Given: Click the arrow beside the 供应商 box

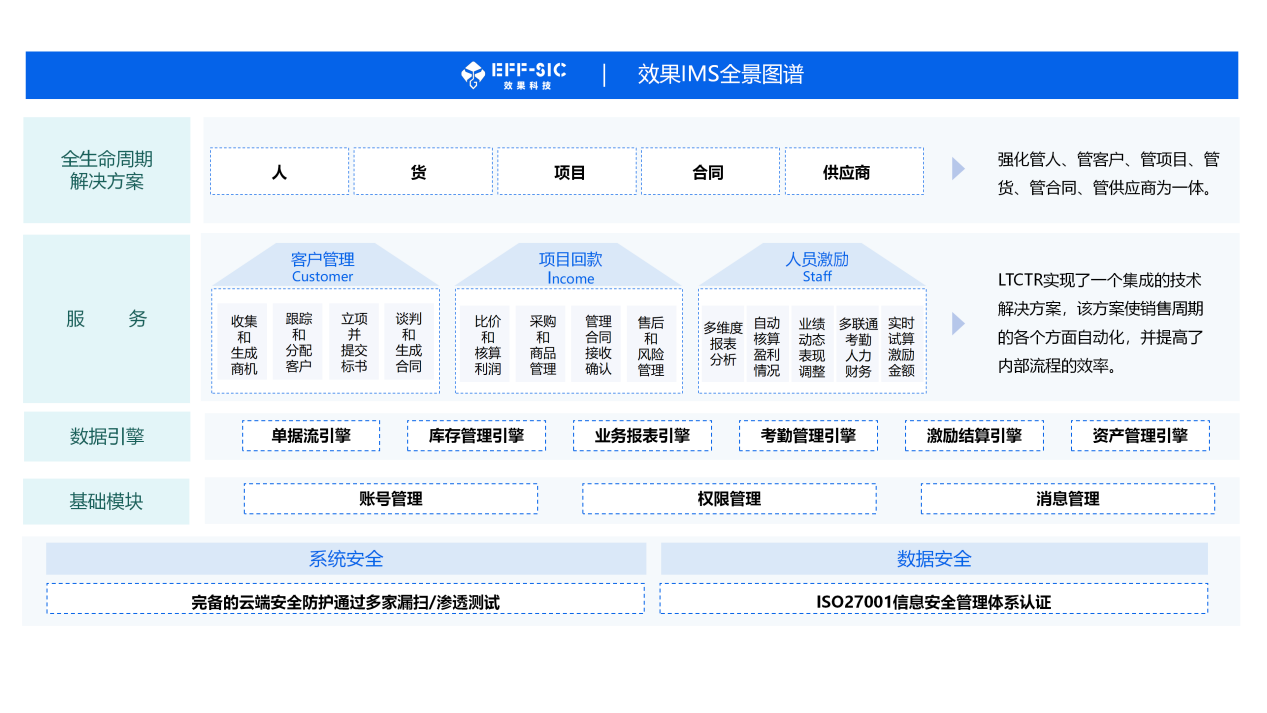Looking at the screenshot, I should (958, 169).
